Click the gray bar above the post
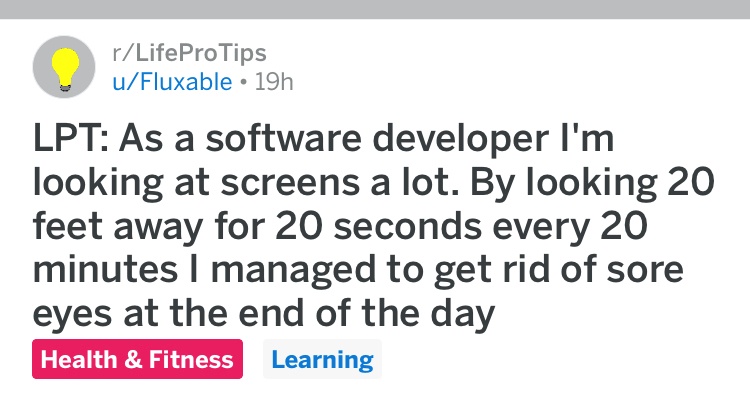Image resolution: width=750 pixels, height=398 pixels. pos(375,9)
